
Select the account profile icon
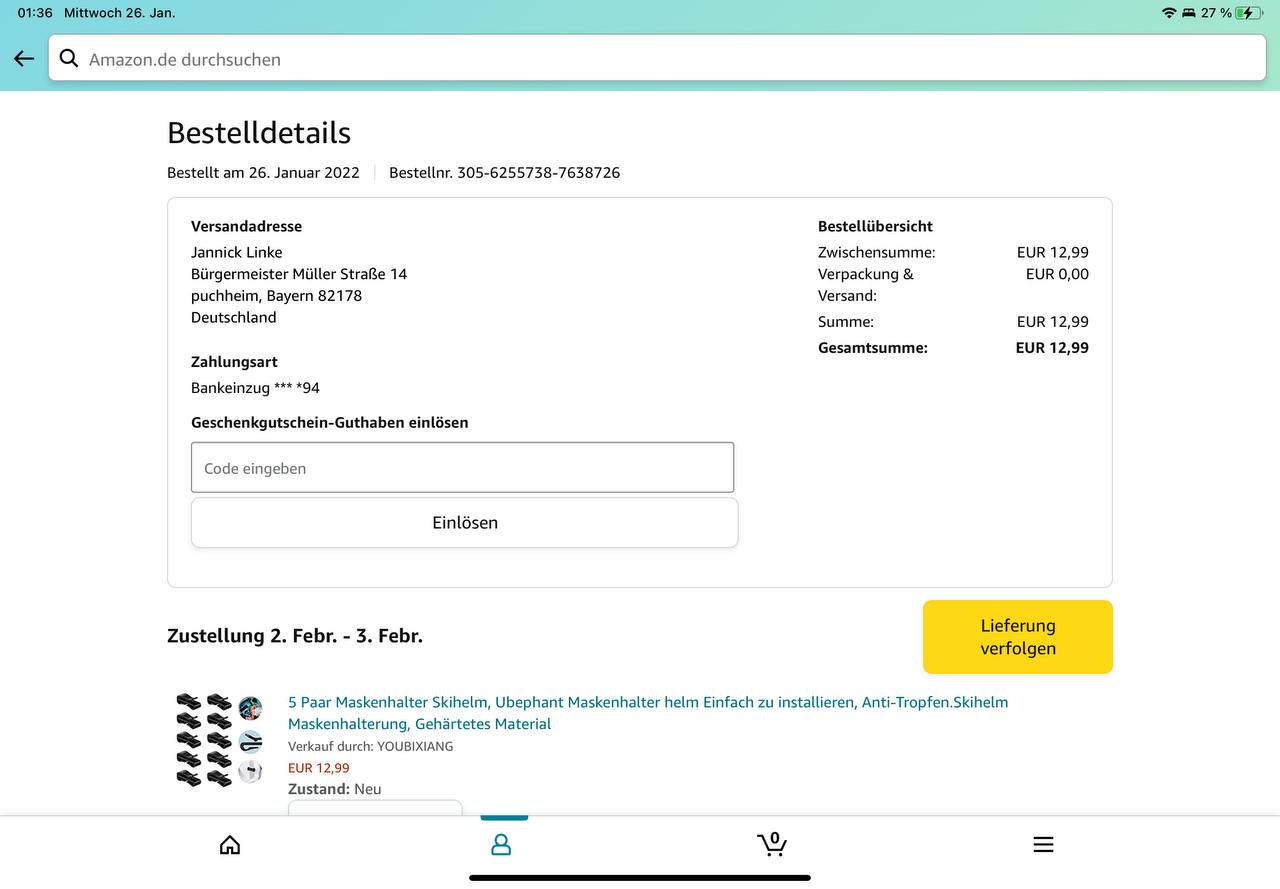pos(501,845)
